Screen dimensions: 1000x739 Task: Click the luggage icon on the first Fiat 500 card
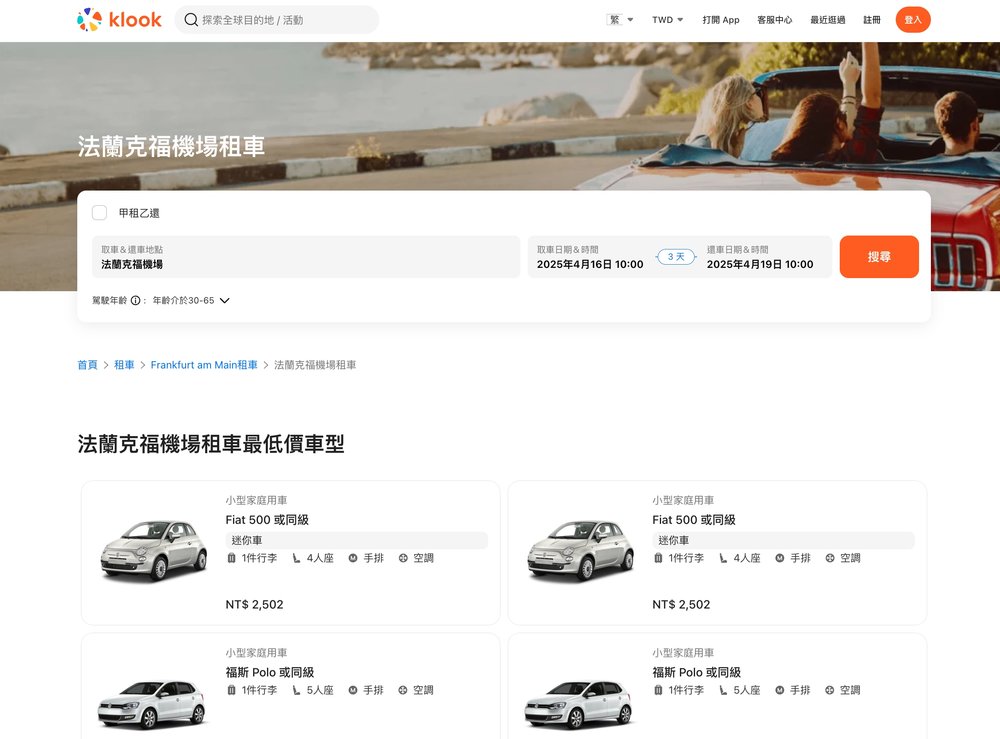[233, 557]
